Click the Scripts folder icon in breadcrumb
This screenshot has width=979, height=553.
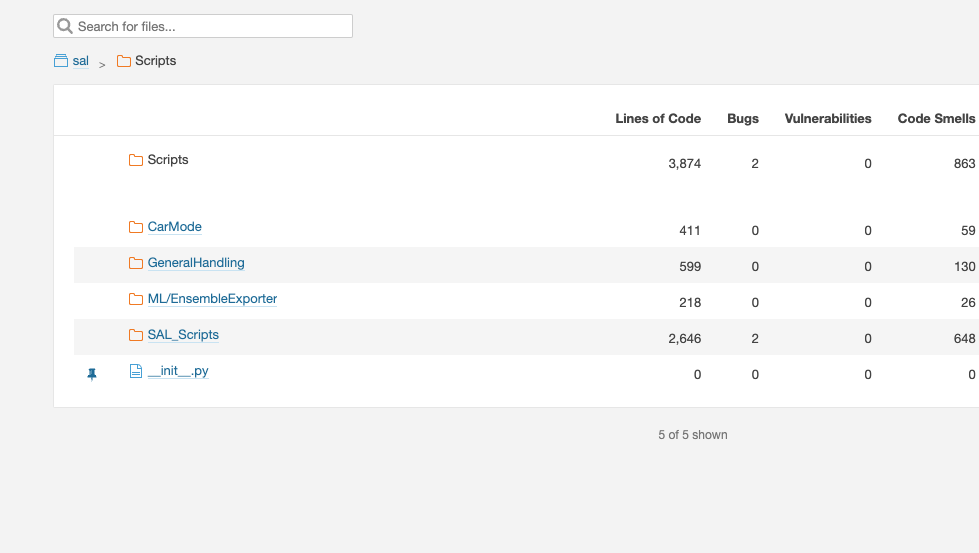pos(124,61)
